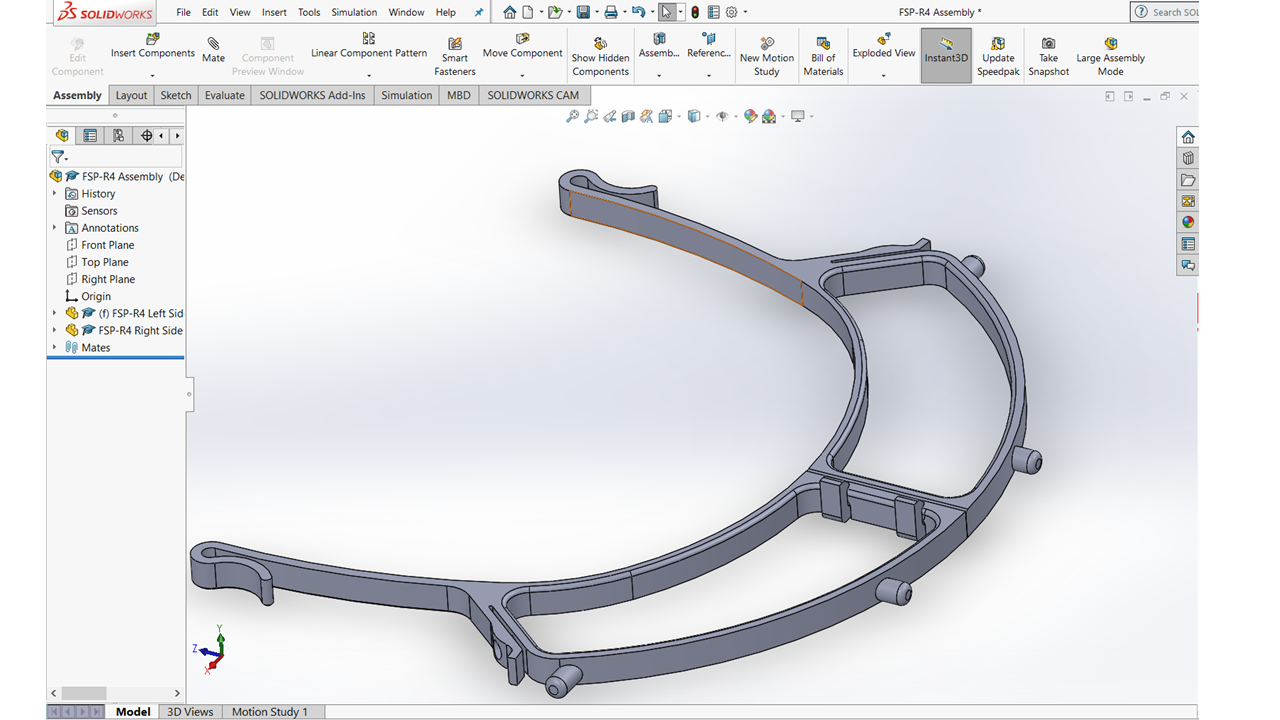The width and height of the screenshot is (1280, 720).
Task: Click the Rebuild traffic light icon
Action: 695,12
